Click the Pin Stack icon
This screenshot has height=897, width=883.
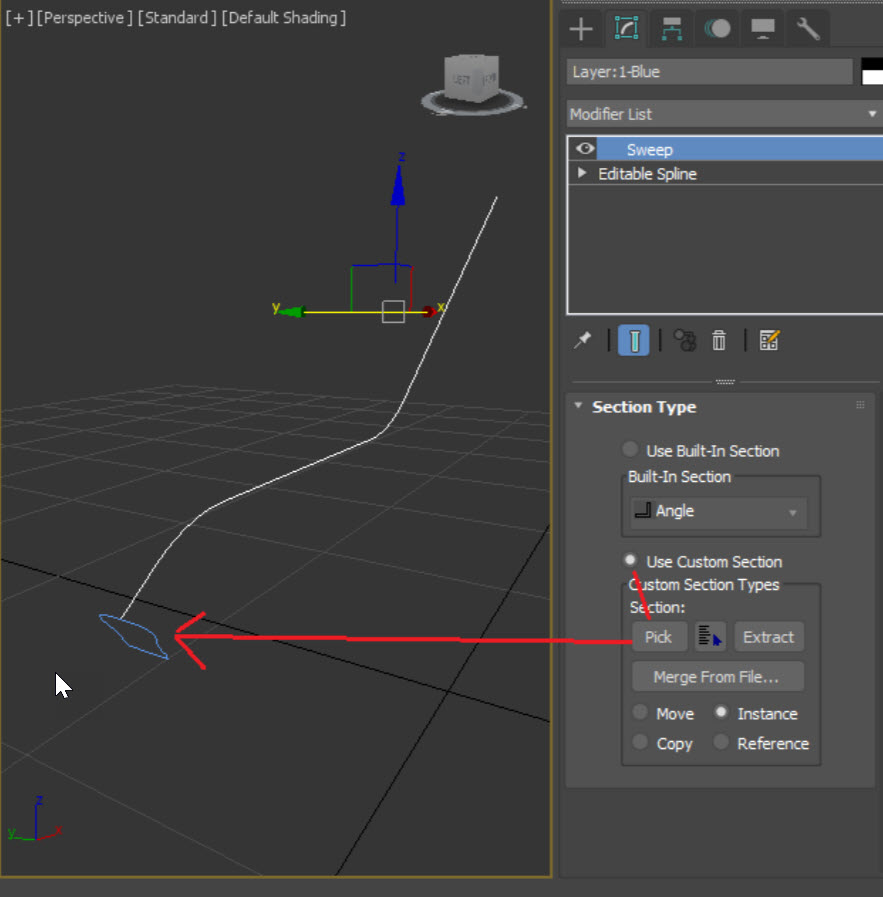coord(583,340)
